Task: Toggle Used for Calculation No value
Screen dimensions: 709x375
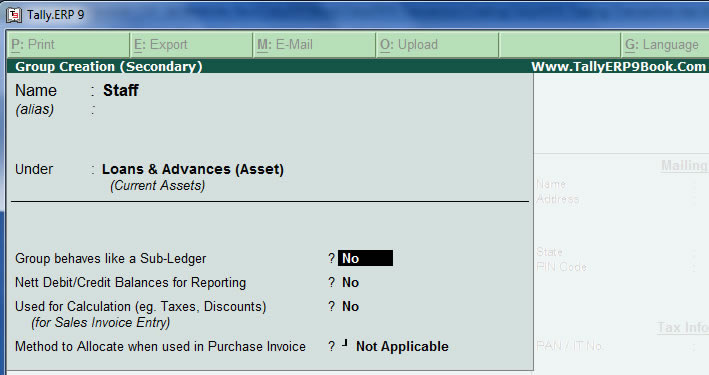Action: tap(350, 307)
